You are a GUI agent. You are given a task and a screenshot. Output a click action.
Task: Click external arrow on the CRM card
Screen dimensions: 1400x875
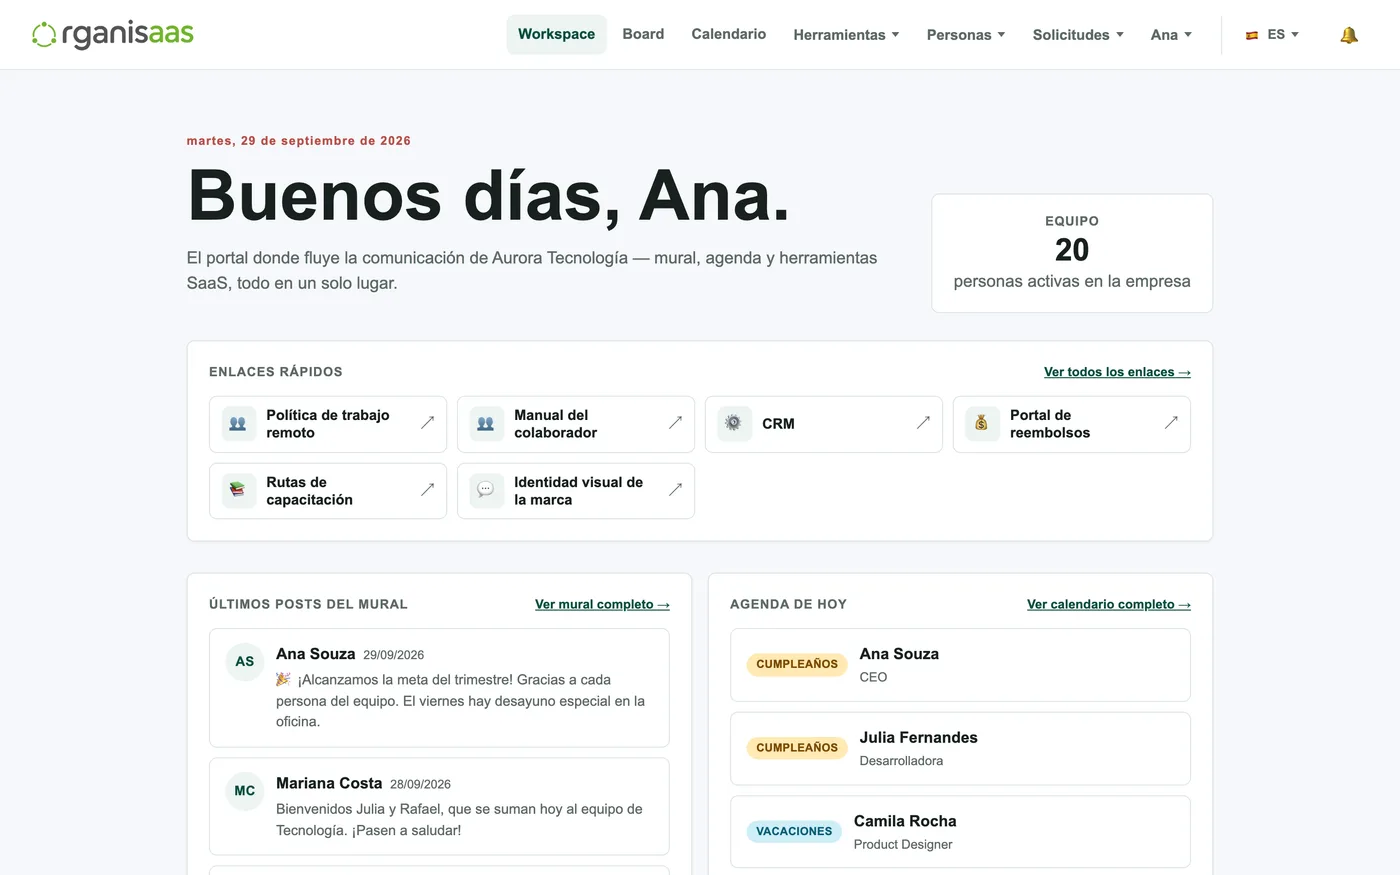pos(923,423)
